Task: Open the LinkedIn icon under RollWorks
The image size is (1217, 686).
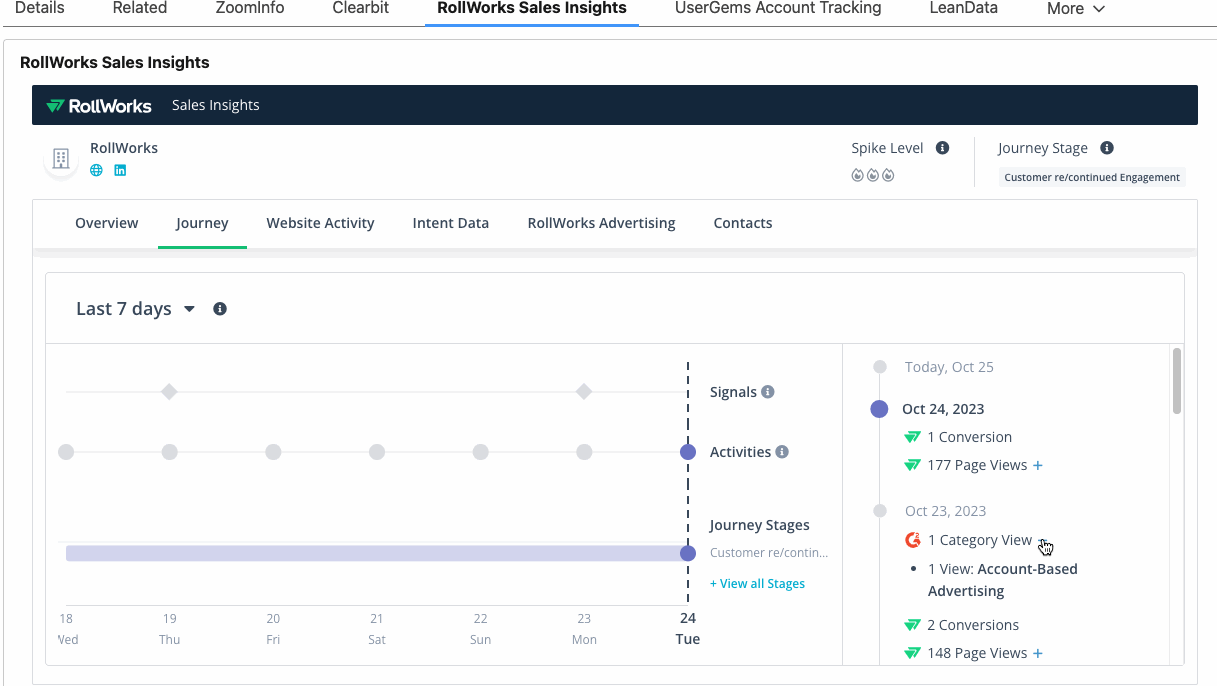Action: click(120, 170)
